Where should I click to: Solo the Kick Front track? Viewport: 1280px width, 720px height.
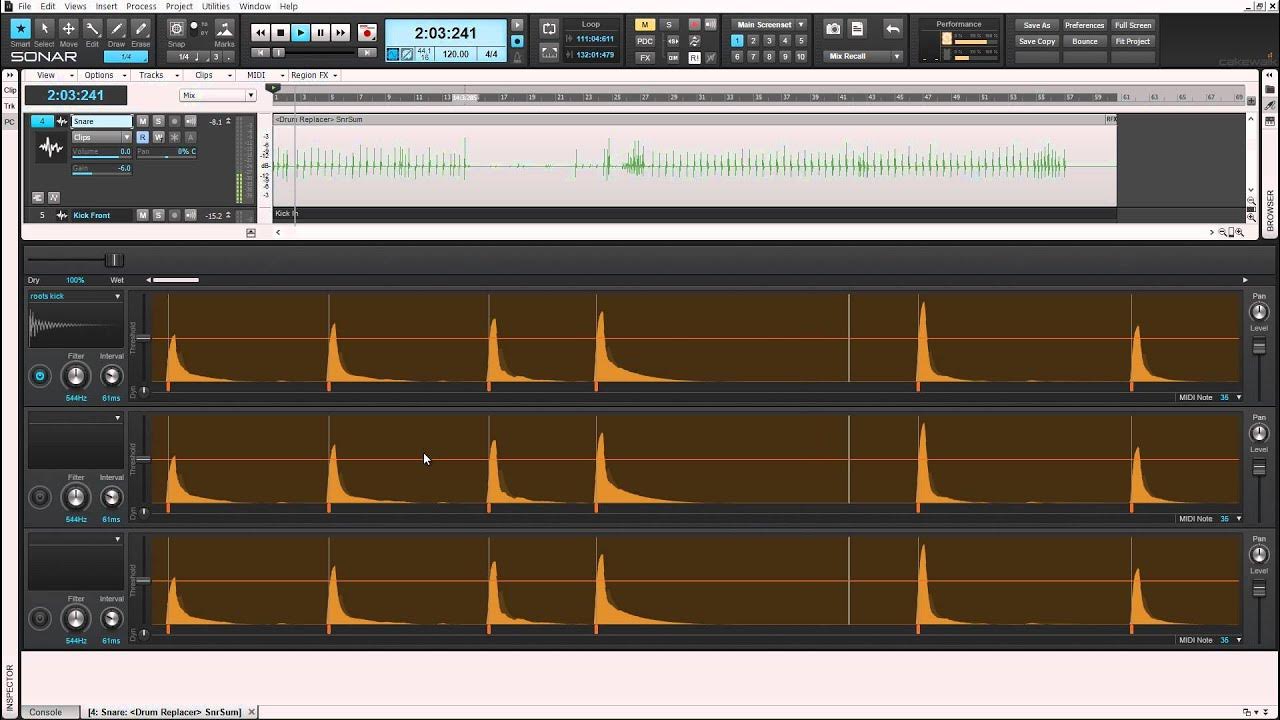click(x=158, y=215)
